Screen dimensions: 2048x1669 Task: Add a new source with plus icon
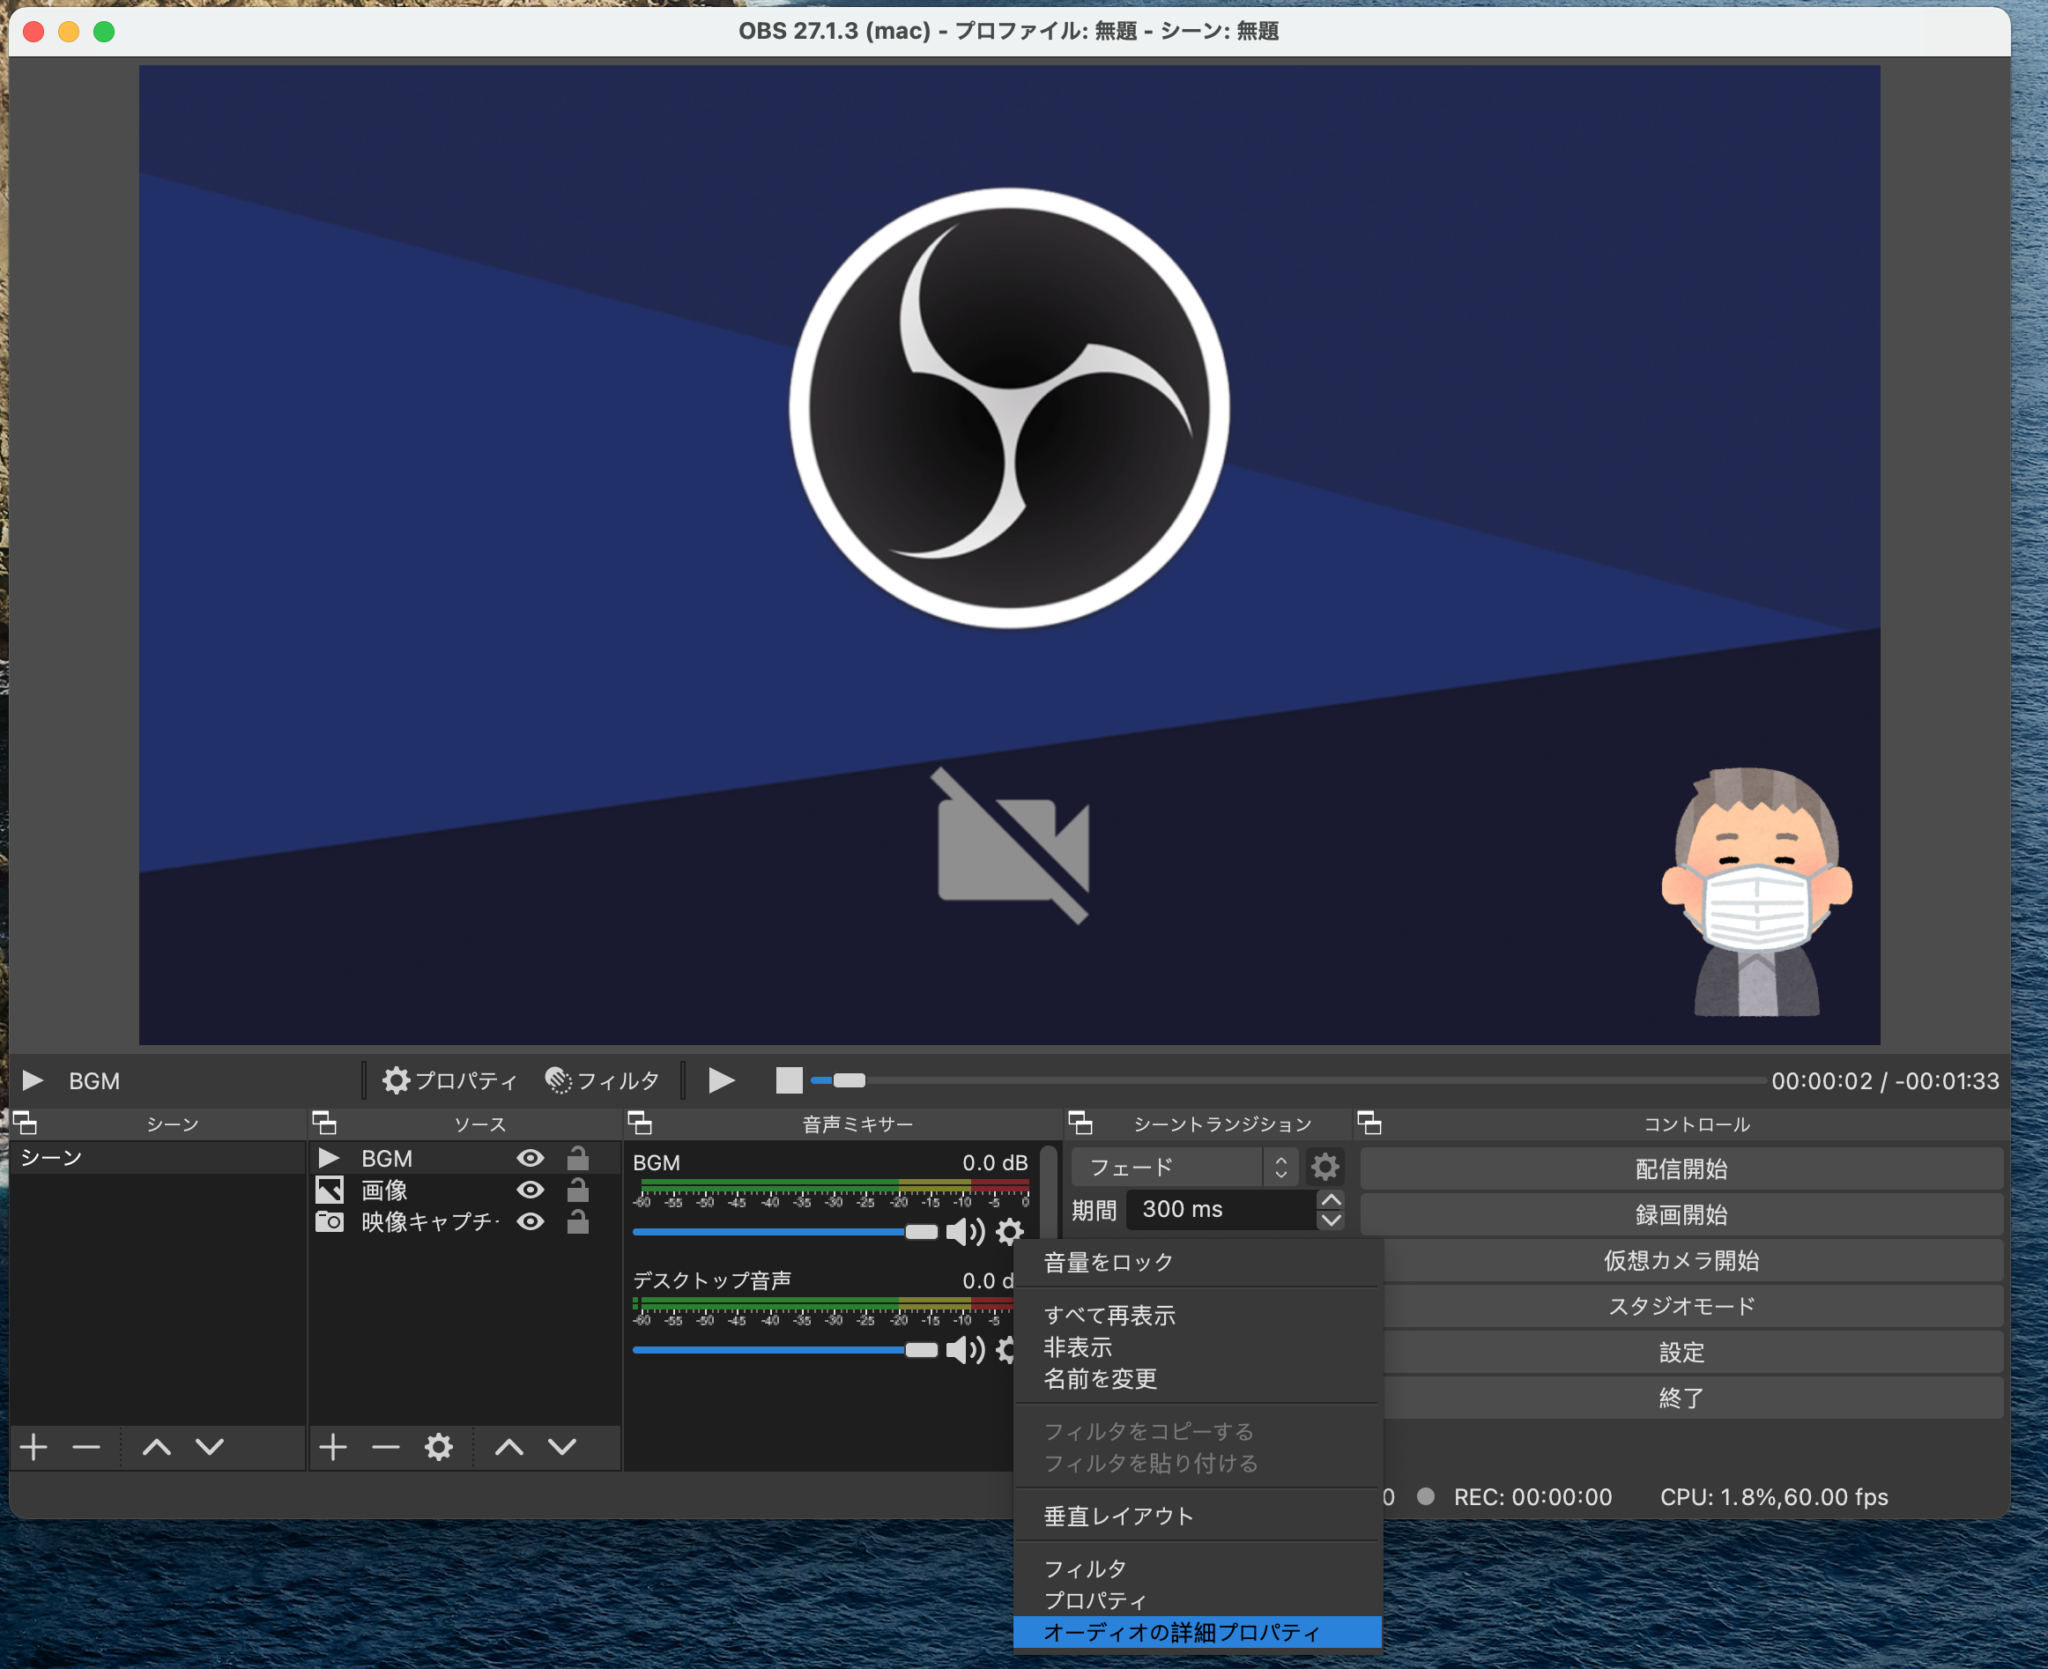coord(333,1447)
